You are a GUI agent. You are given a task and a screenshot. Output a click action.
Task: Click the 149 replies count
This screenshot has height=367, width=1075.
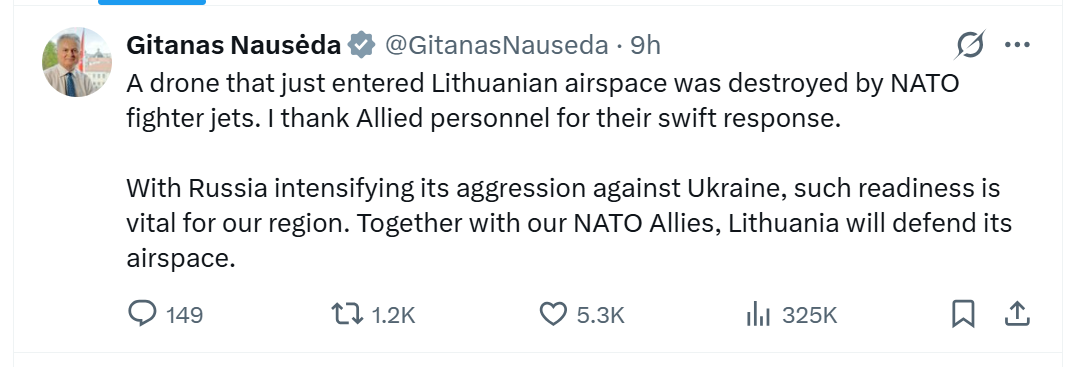184,316
